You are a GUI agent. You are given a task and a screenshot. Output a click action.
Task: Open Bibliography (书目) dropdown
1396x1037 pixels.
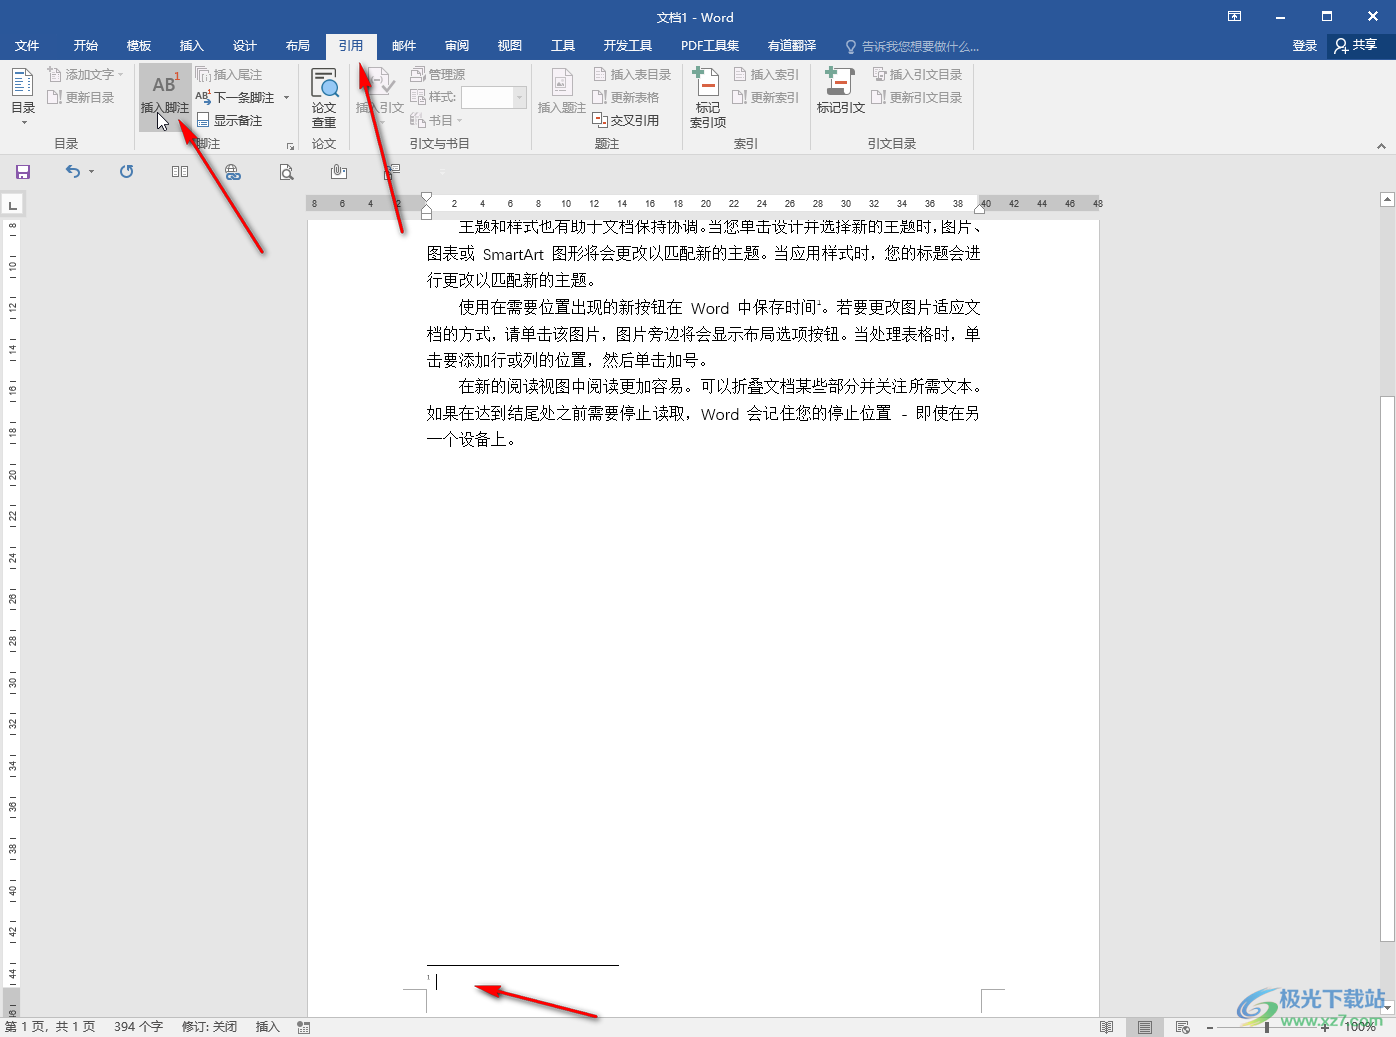coord(436,121)
